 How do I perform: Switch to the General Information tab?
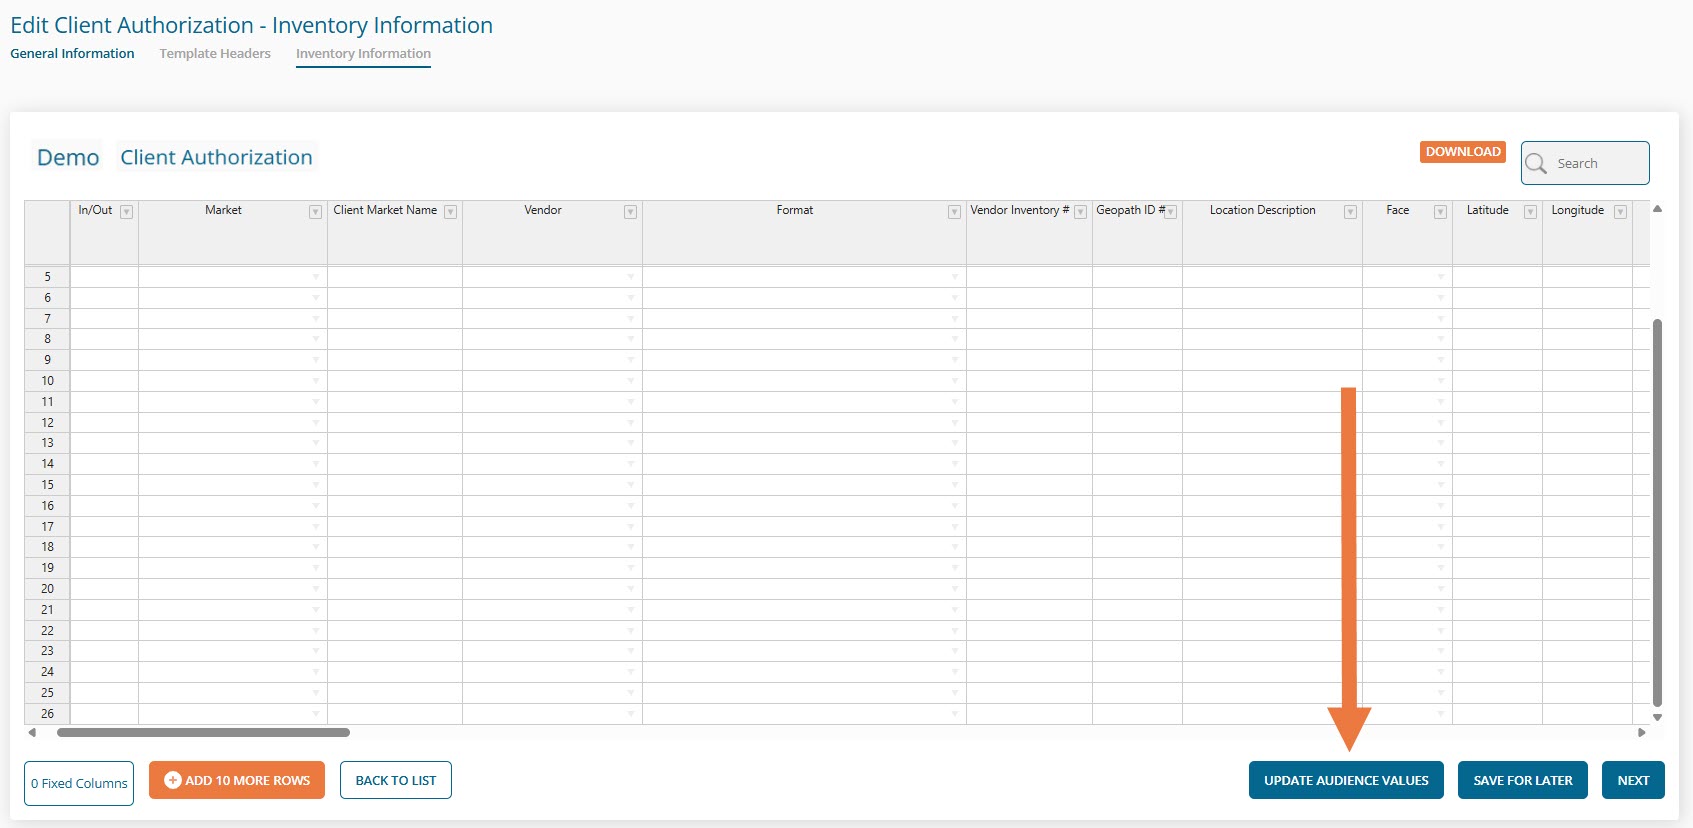point(72,54)
